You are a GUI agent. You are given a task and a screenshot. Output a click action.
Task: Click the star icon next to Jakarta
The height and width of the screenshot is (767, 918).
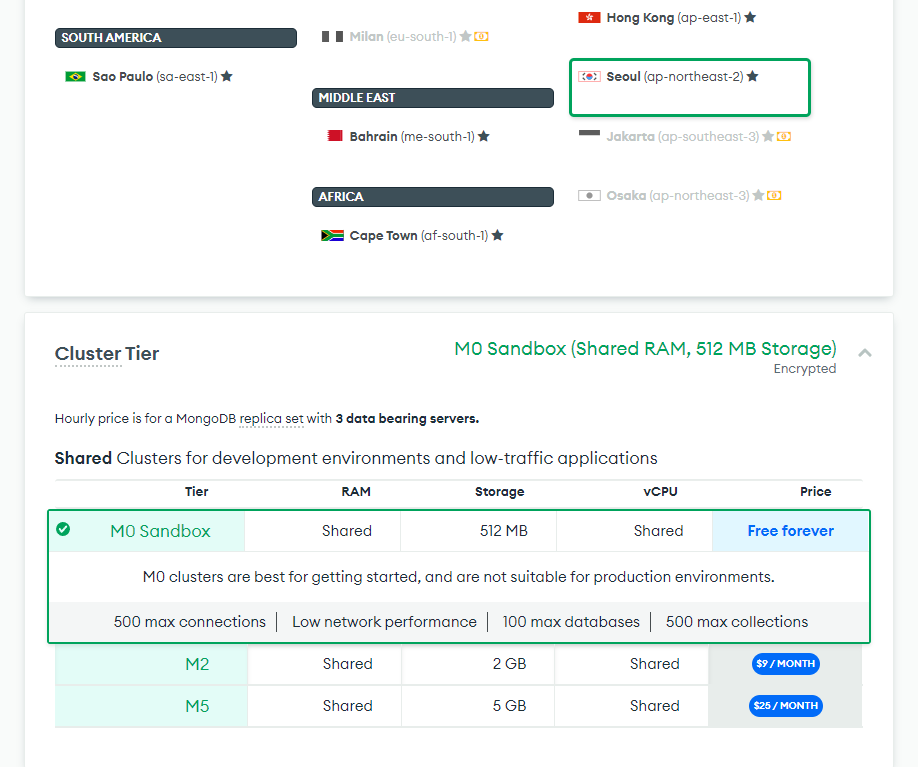click(768, 136)
